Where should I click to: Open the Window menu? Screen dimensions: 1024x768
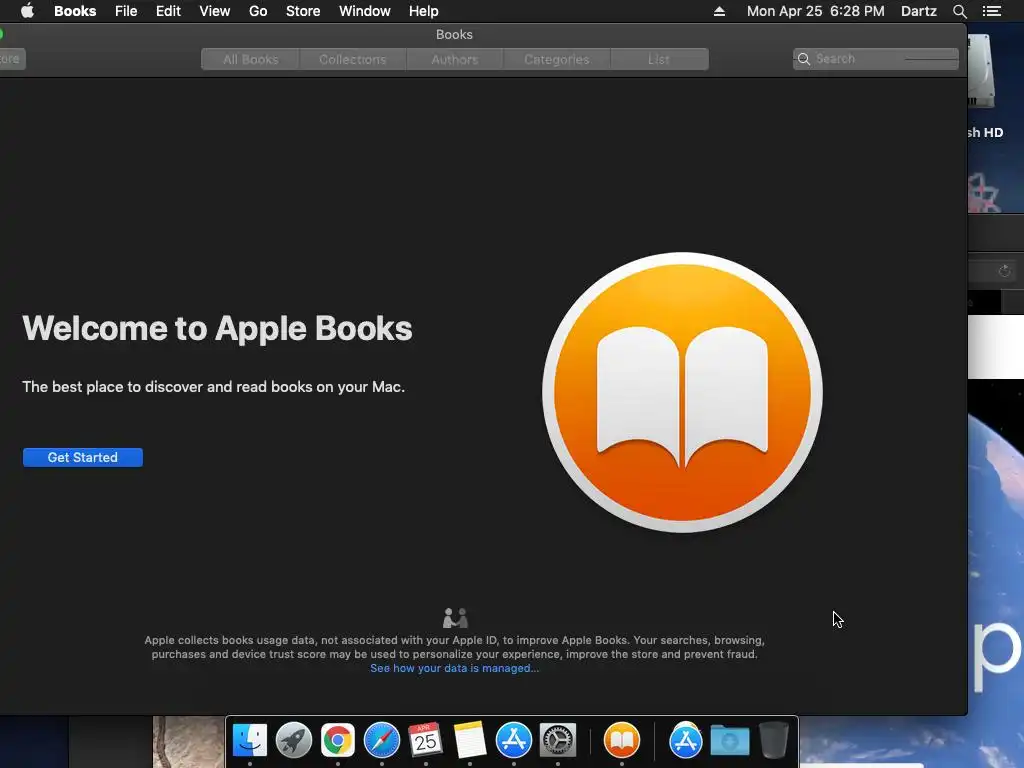pos(364,11)
